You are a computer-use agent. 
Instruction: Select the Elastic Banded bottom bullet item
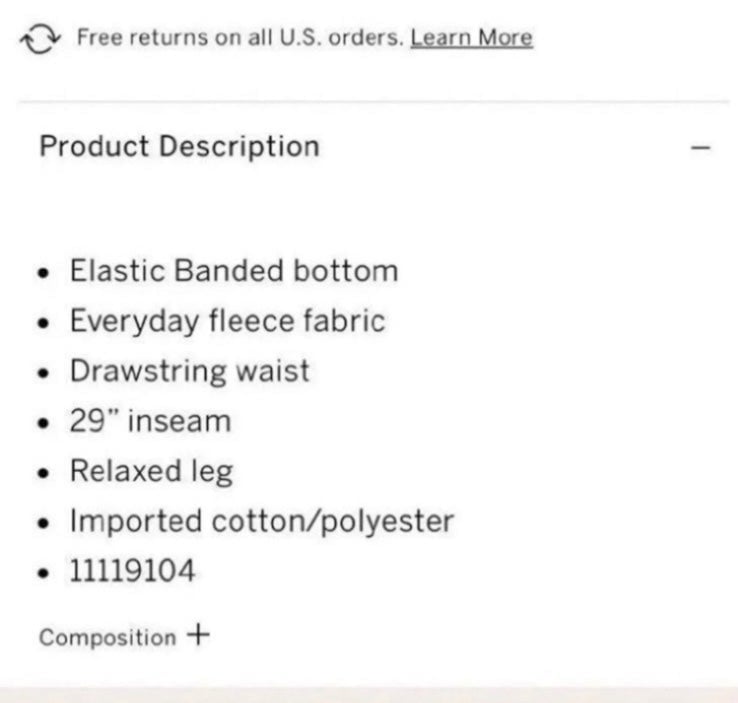[x=234, y=271]
